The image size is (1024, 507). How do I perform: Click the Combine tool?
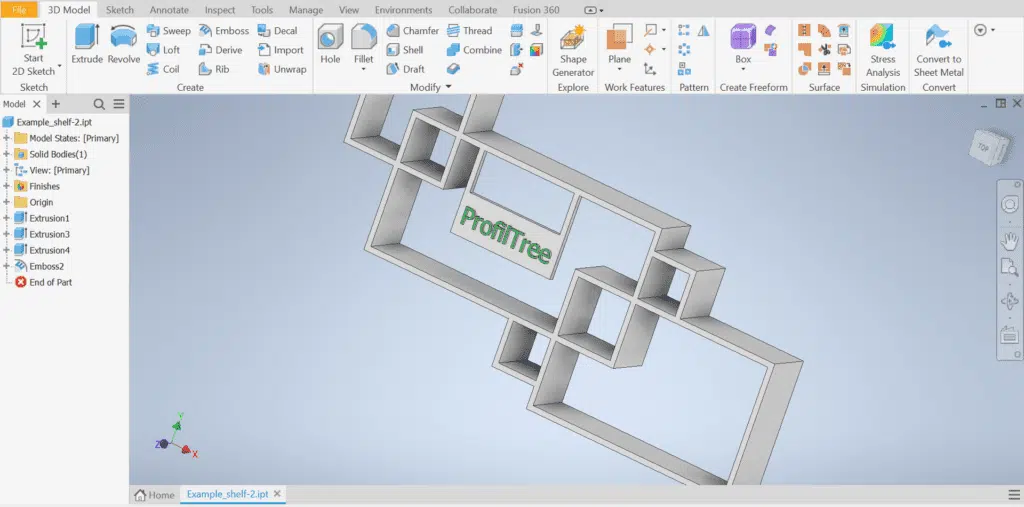[474, 50]
